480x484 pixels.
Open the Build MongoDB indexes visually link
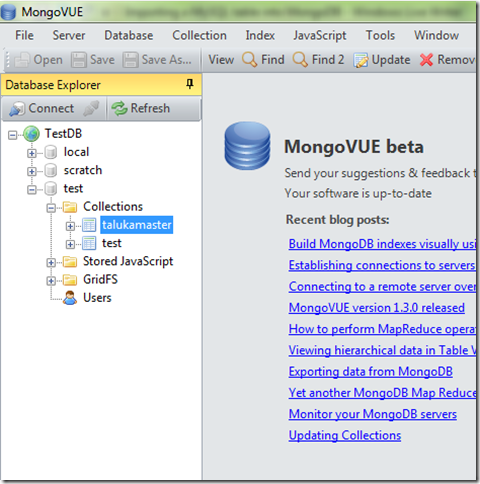click(382, 244)
